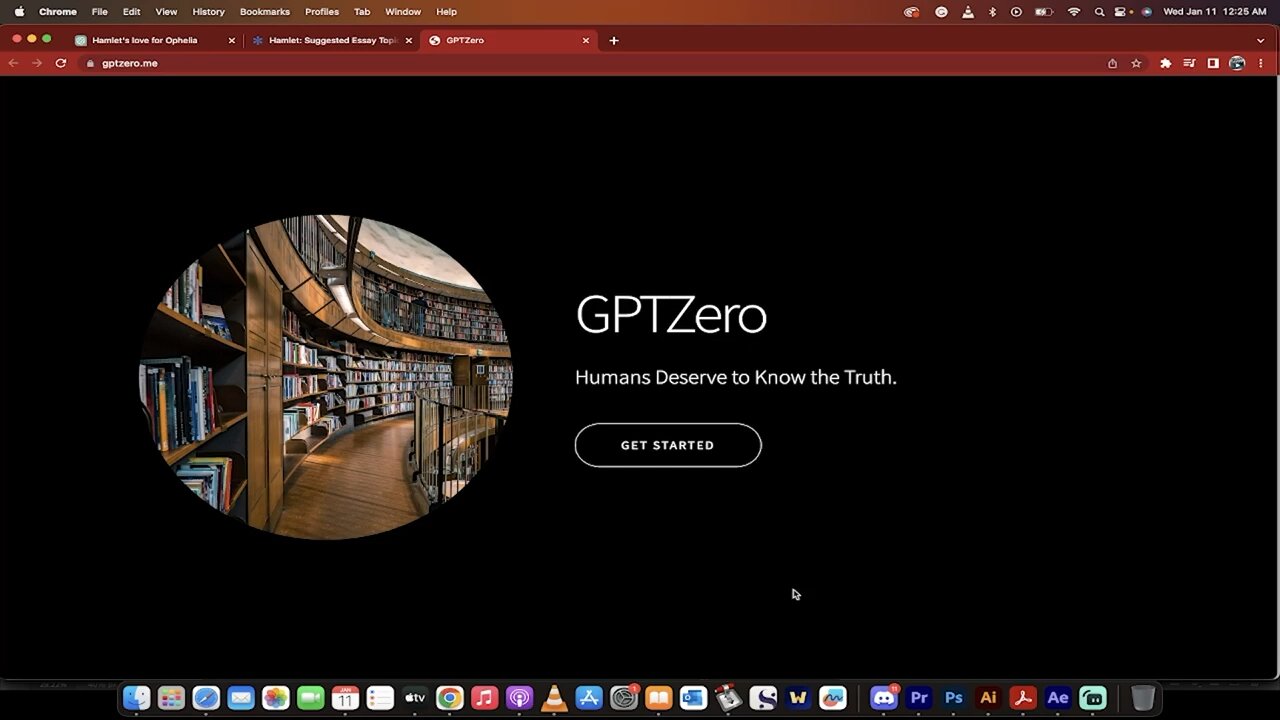1280x720 pixels.
Task: Open a new browser tab
Action: point(614,40)
